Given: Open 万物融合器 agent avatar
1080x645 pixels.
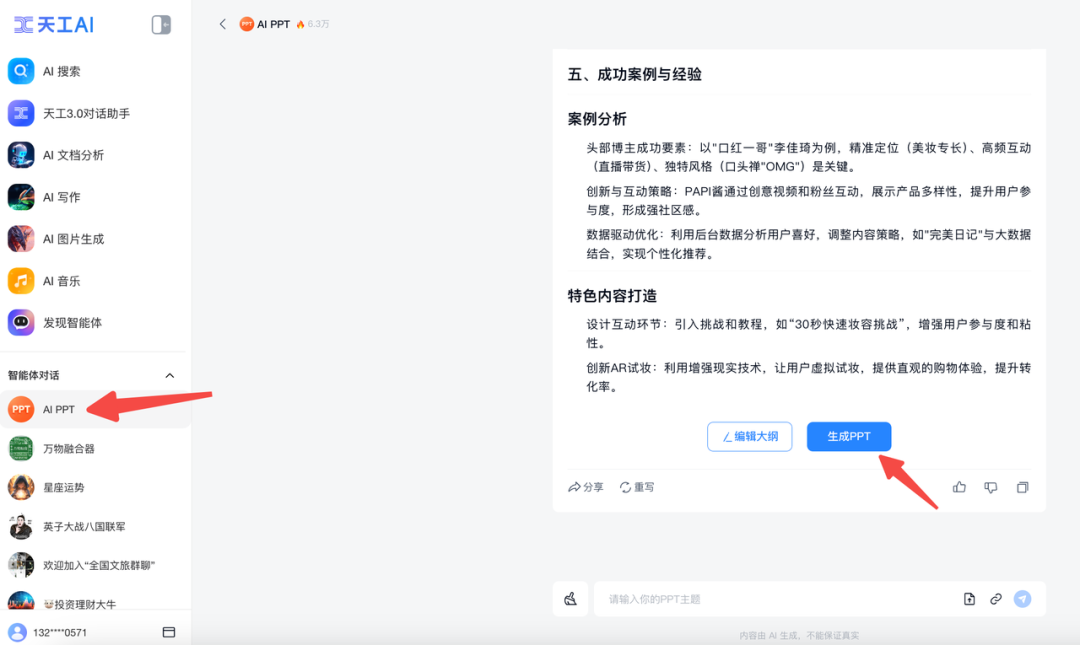Looking at the screenshot, I should pyautogui.click(x=21, y=449).
